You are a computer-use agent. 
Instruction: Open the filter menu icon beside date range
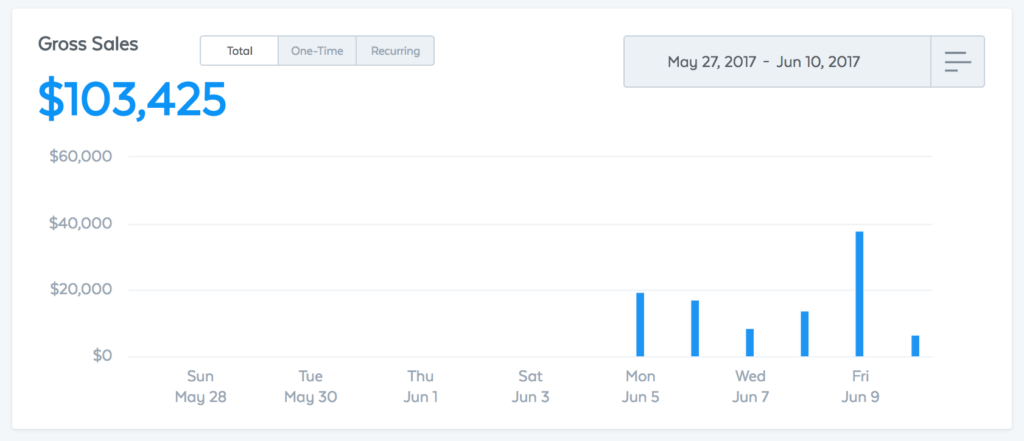(x=957, y=61)
